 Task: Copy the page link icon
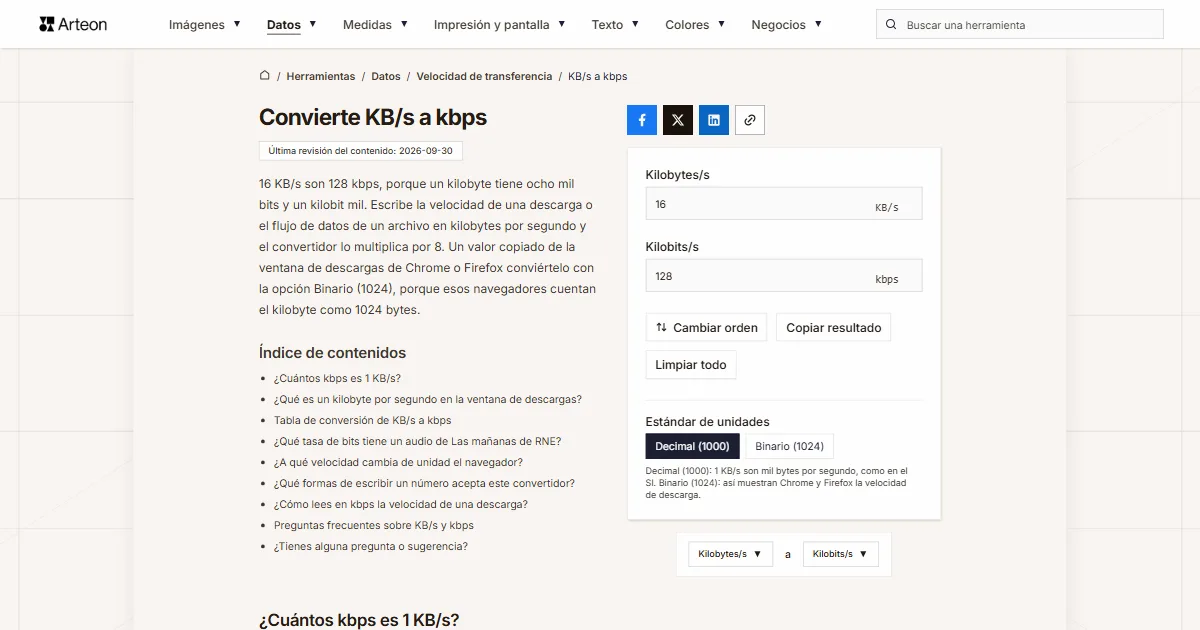750,120
